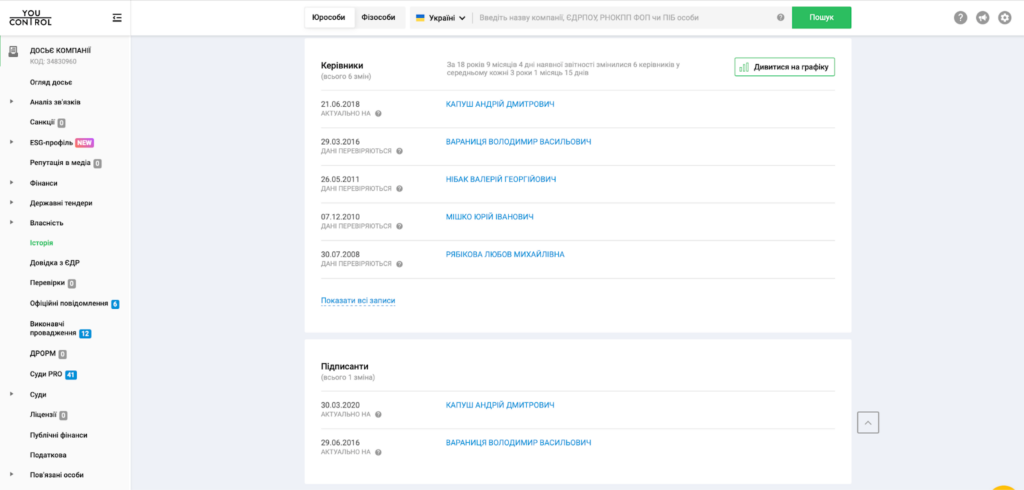Open the settings gear icon
The width and height of the screenshot is (1024, 490).
[1005, 17]
